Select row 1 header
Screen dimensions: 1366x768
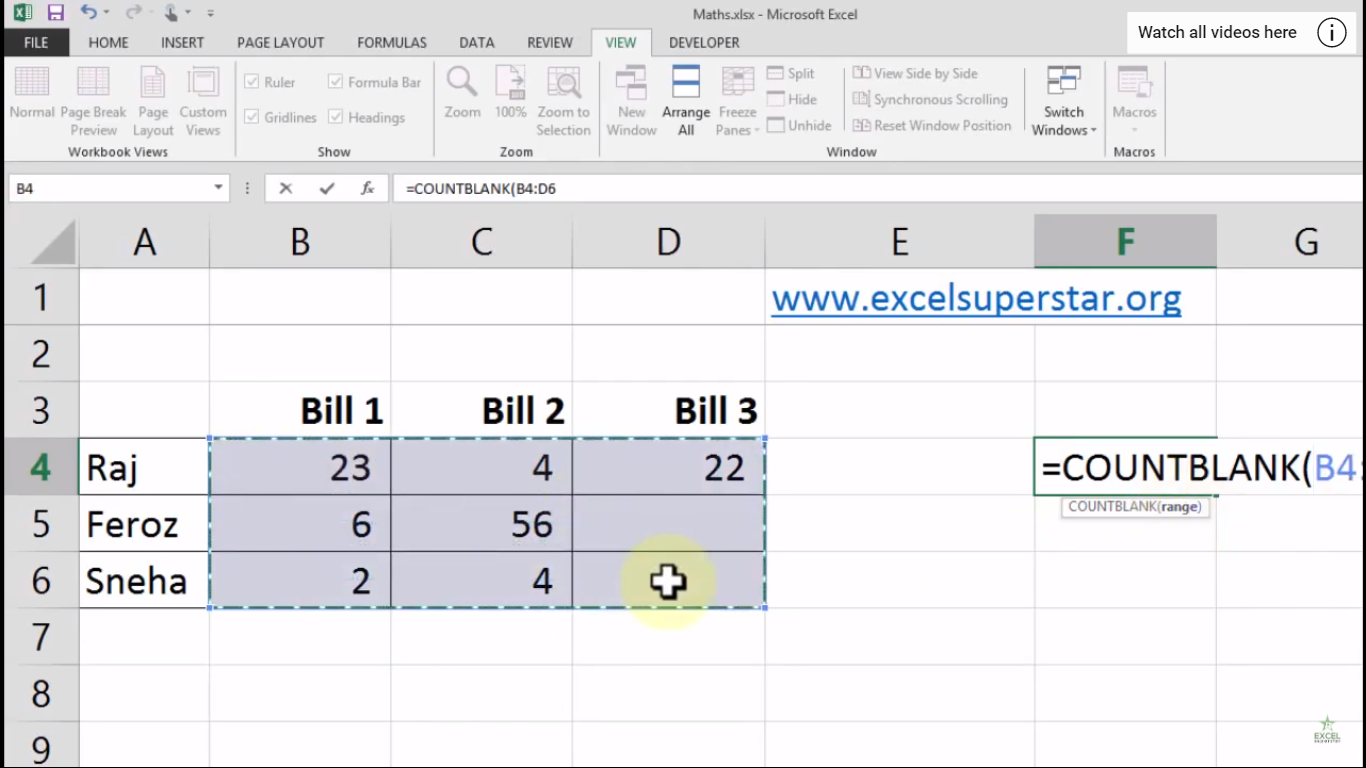point(41,297)
